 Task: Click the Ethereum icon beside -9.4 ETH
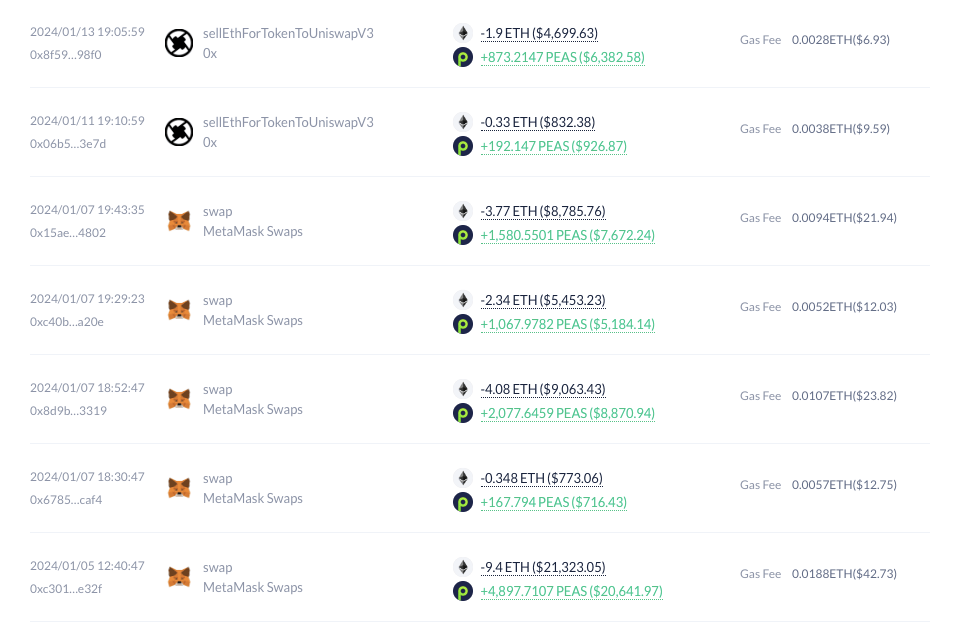coord(463,567)
